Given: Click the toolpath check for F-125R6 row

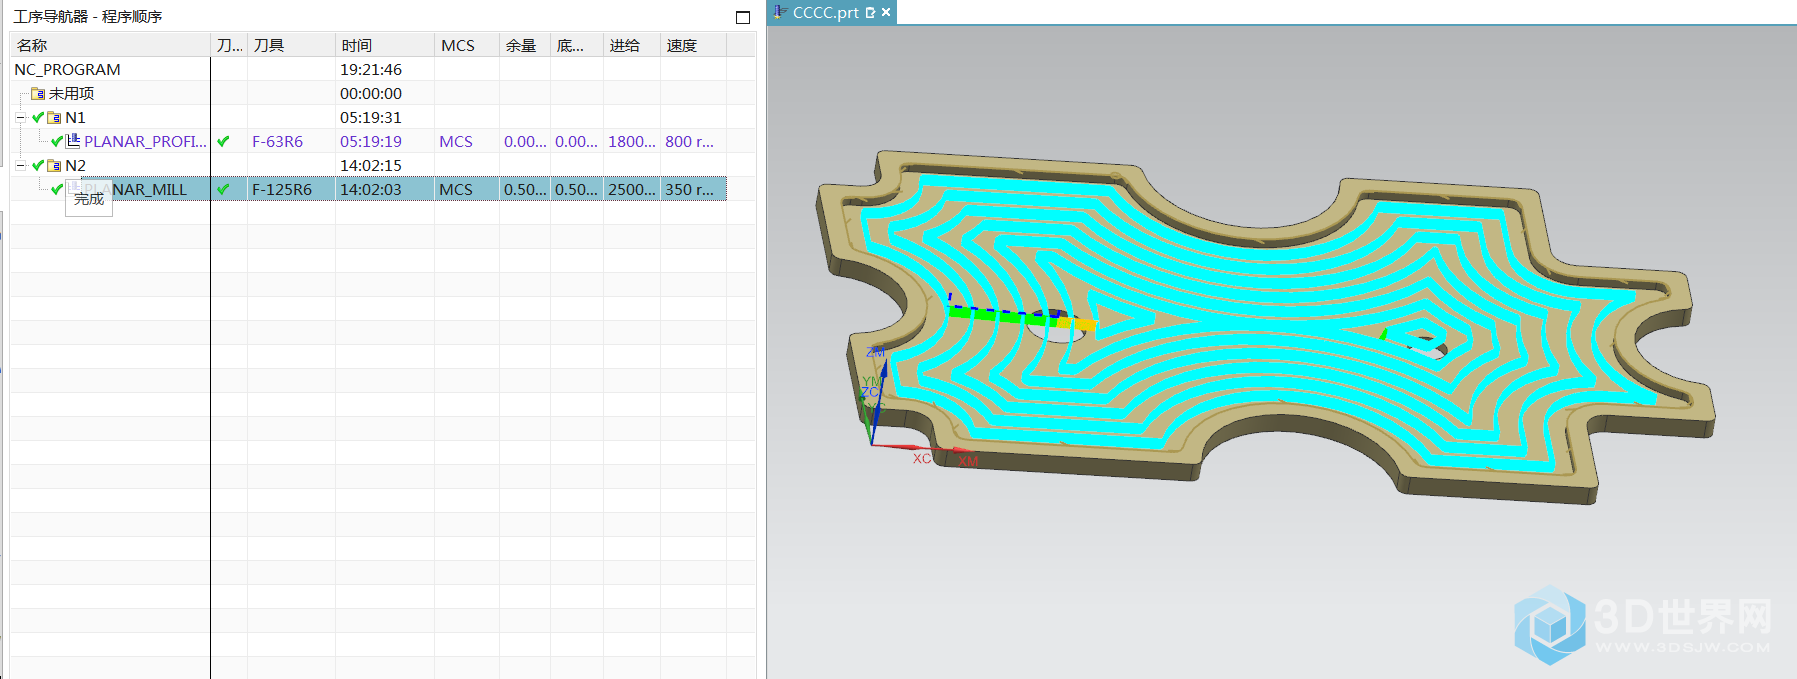Looking at the screenshot, I should [x=223, y=190].
